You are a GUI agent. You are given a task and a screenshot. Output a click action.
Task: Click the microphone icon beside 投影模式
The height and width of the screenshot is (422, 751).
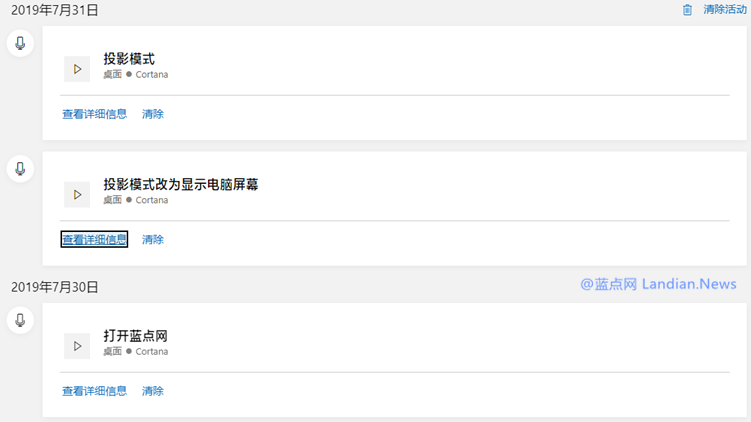tap(20, 43)
